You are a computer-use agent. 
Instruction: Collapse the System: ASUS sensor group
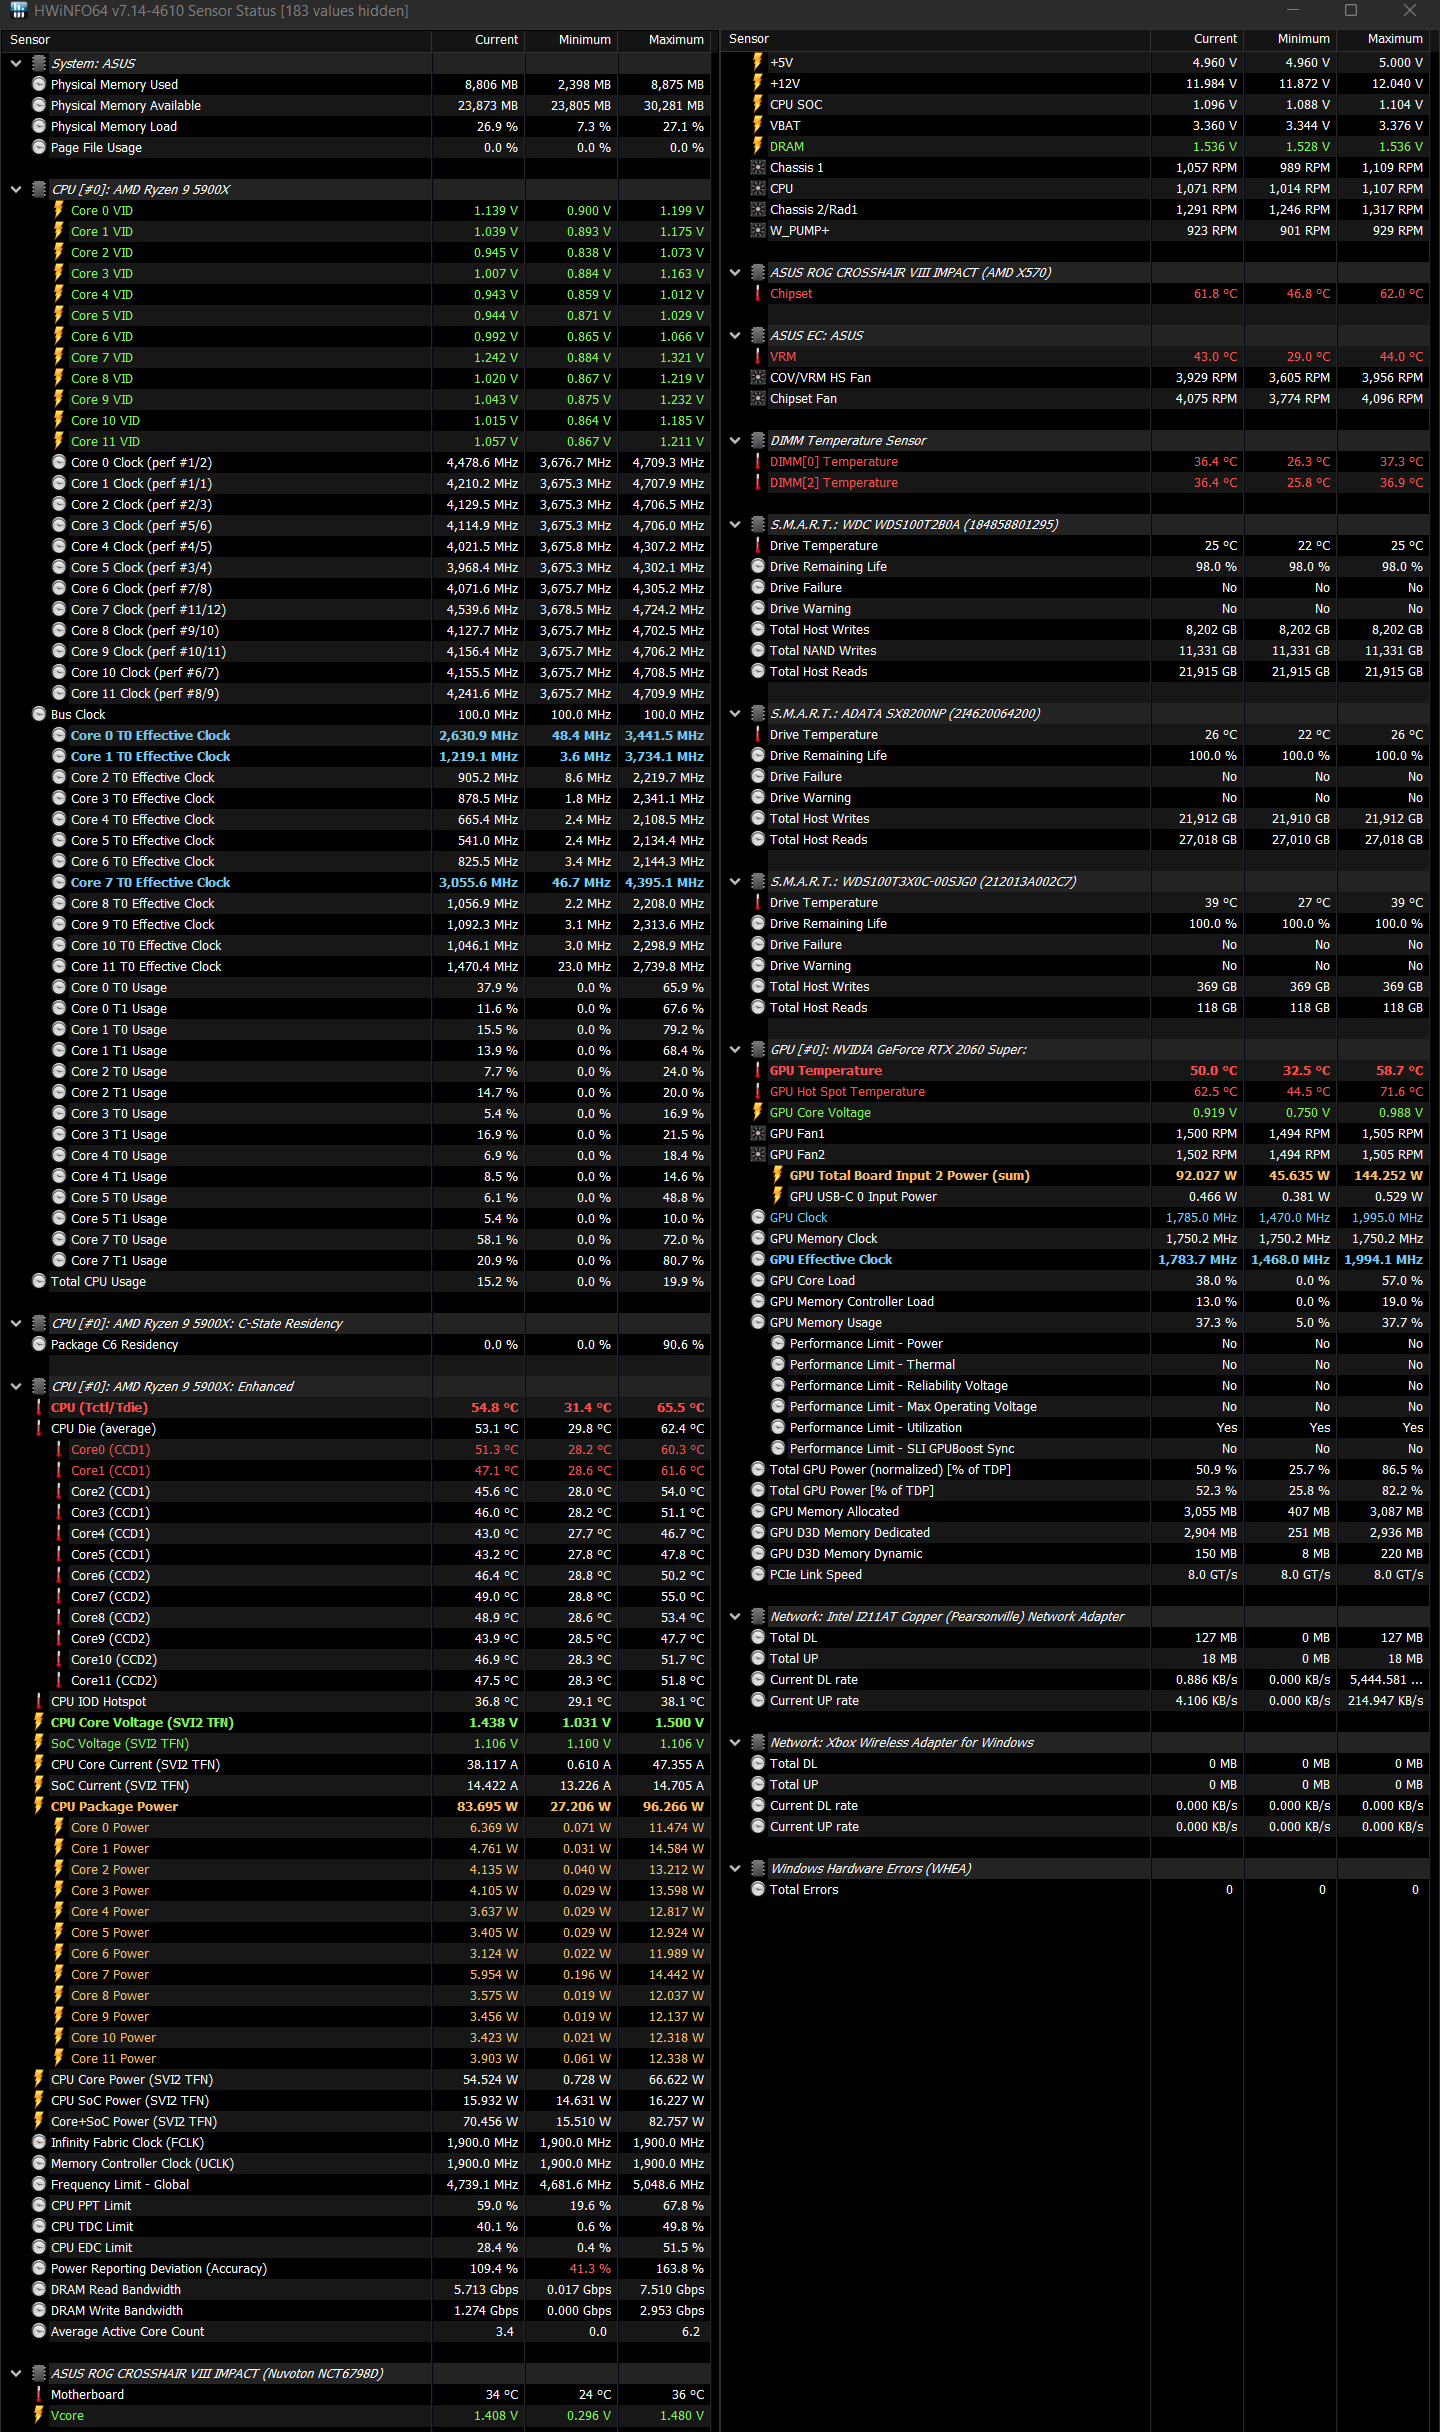[x=16, y=63]
